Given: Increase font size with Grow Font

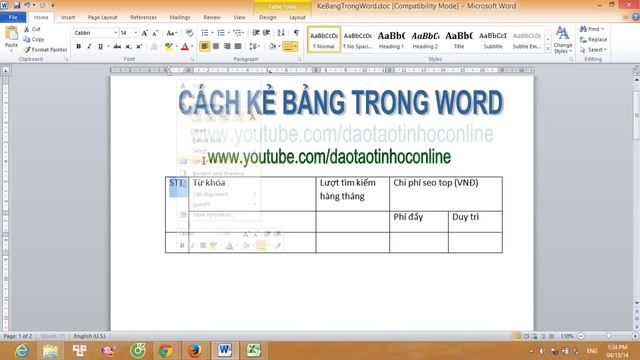Looking at the screenshot, I should pos(144,33).
